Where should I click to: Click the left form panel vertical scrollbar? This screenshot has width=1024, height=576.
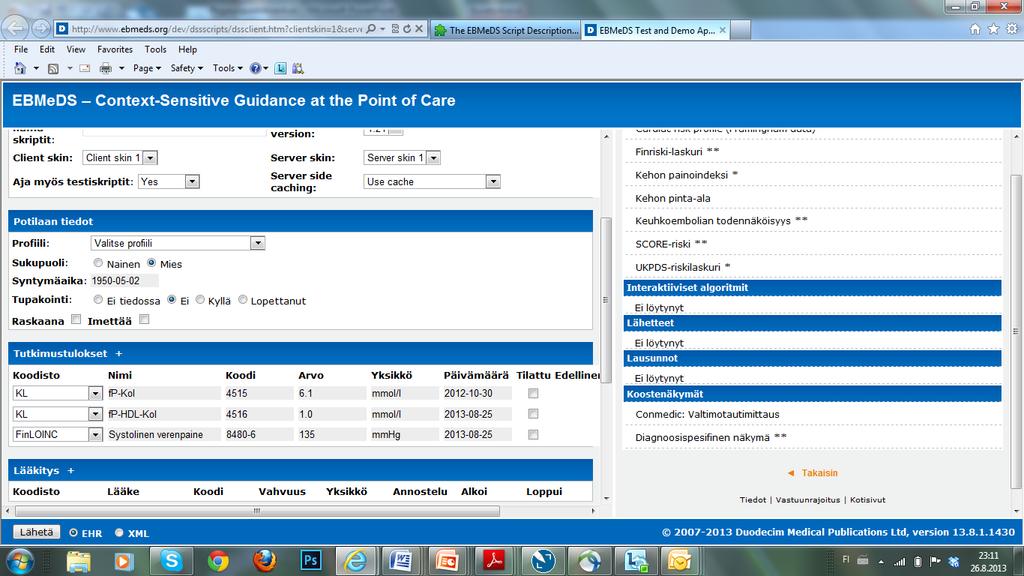point(605,300)
